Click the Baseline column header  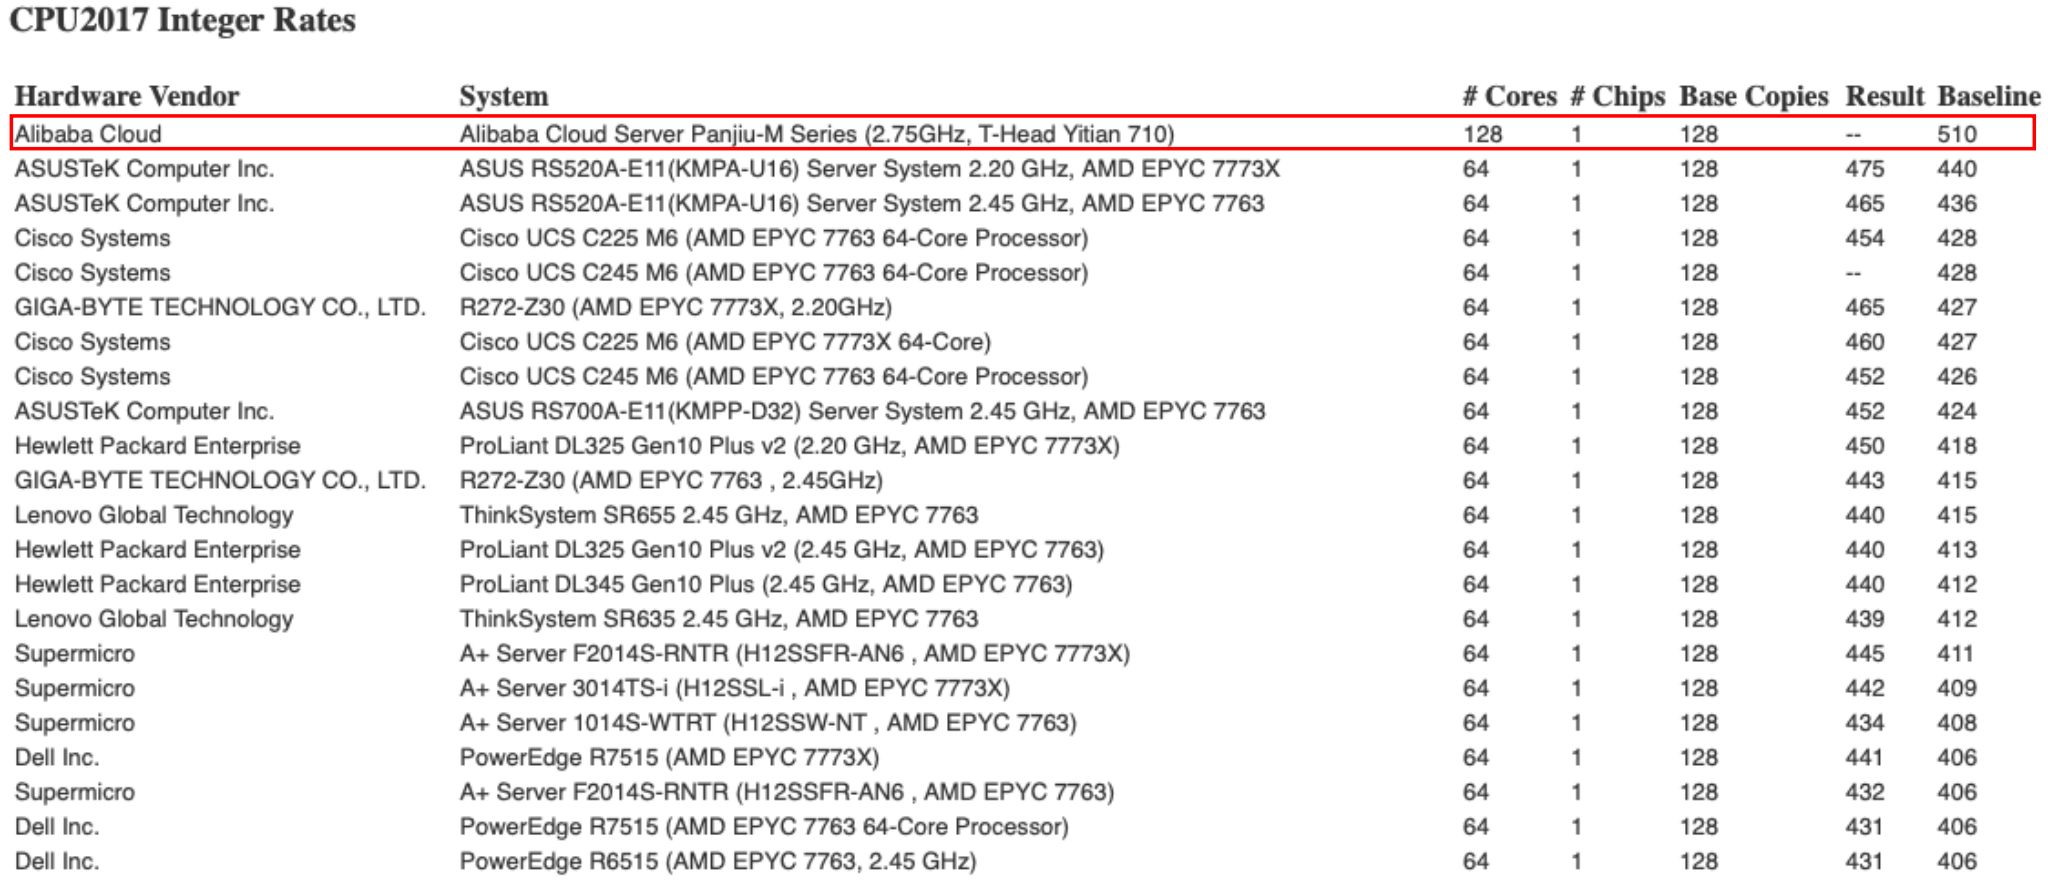tap(1989, 97)
